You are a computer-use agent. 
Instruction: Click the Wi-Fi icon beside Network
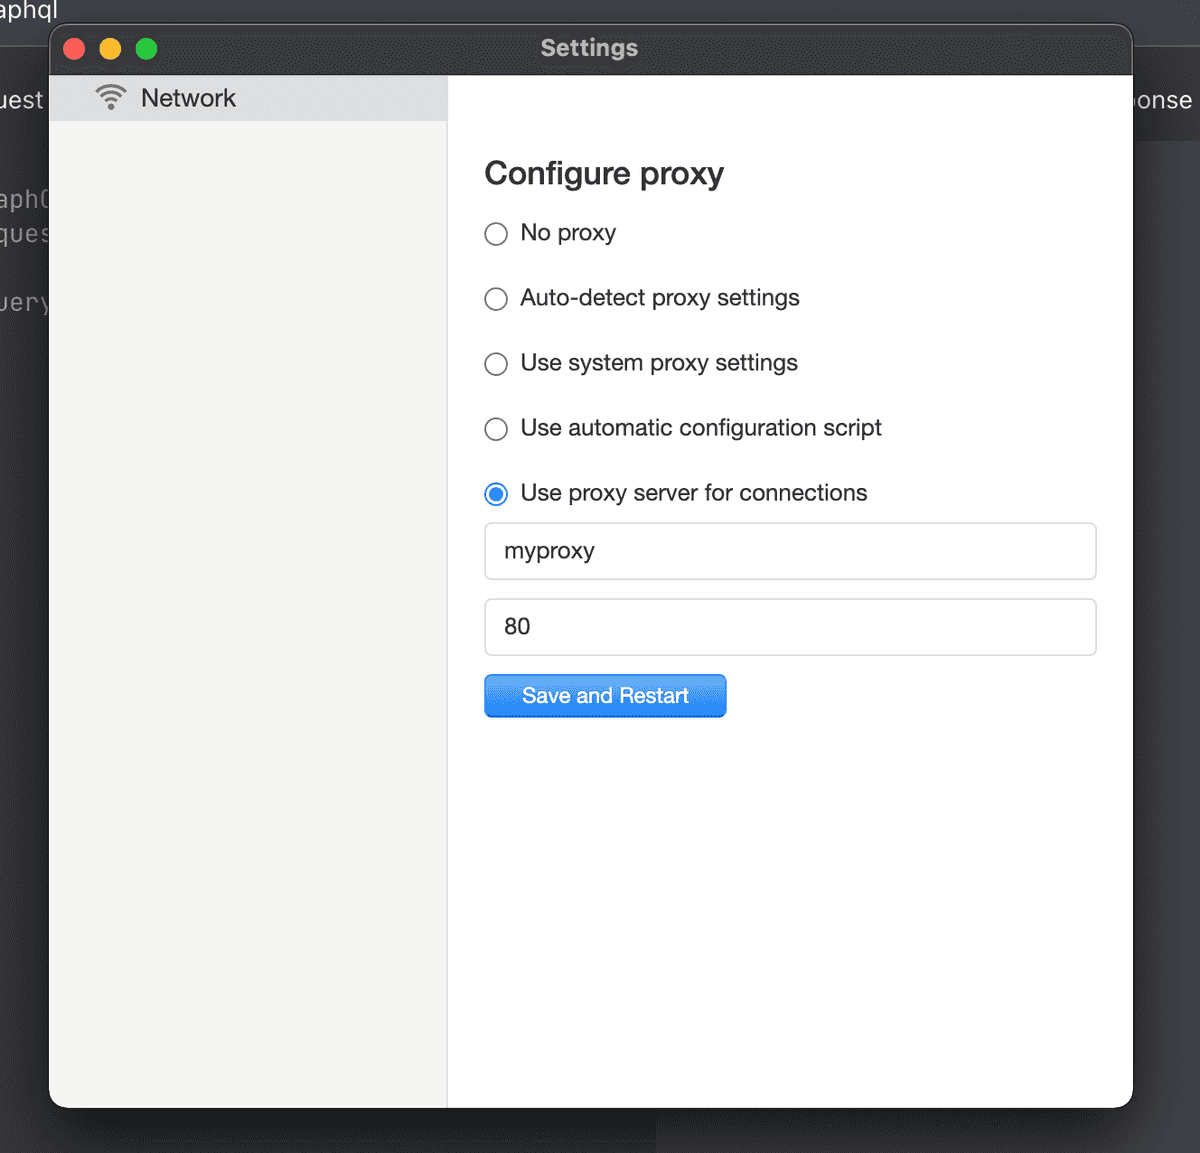[111, 98]
